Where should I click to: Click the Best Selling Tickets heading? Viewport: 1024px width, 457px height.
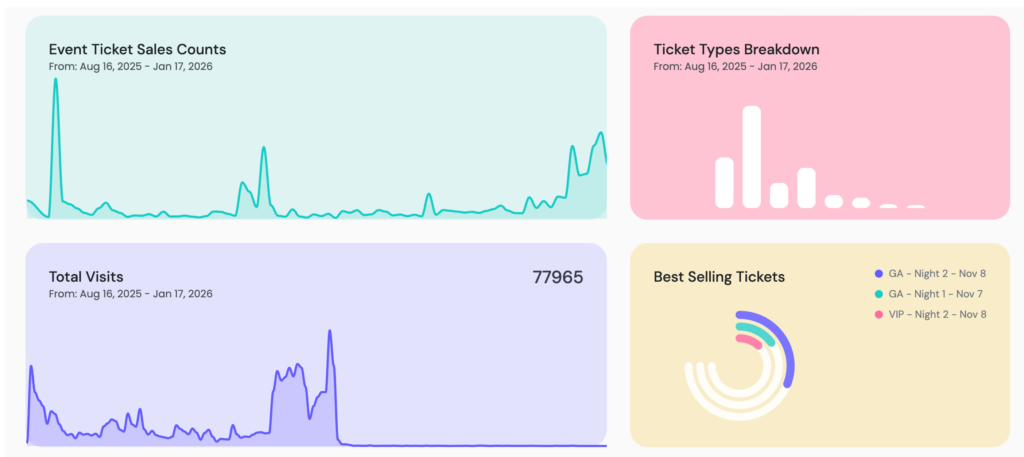[x=719, y=276]
